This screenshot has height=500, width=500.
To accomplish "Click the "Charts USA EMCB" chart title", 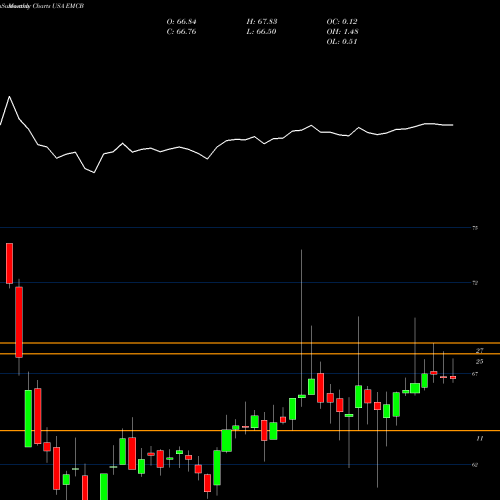I will pyautogui.click(x=58, y=6).
